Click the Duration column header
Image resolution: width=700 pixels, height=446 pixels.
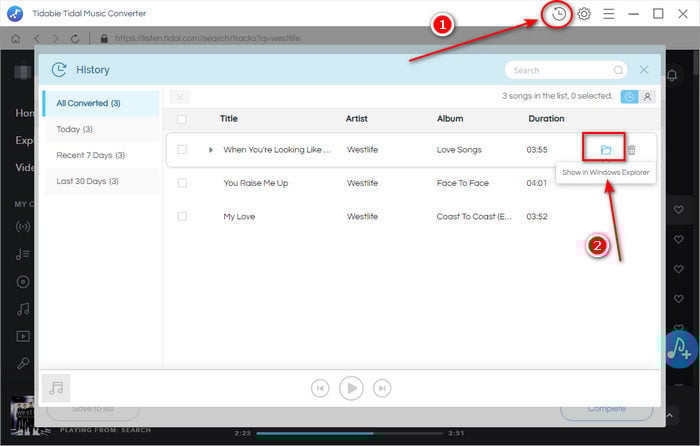[x=546, y=119]
